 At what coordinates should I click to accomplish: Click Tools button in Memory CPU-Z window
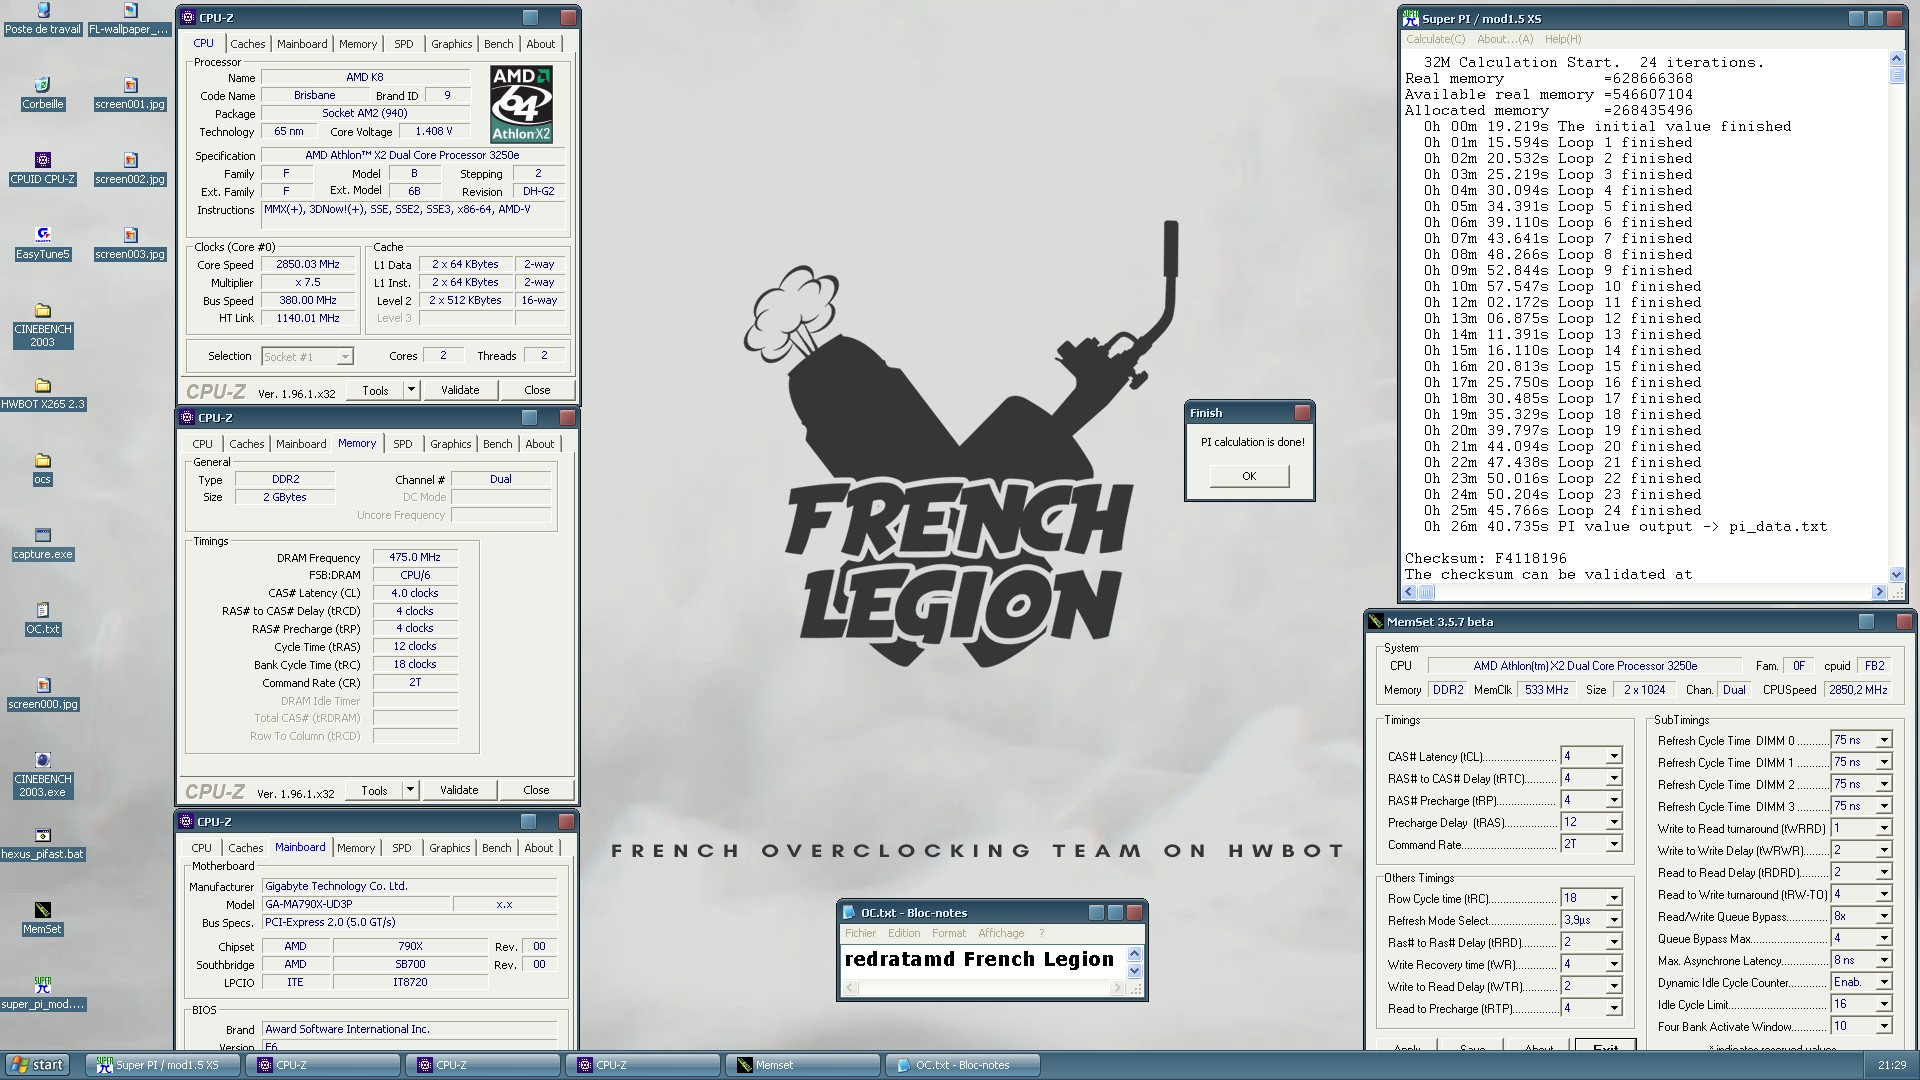(374, 790)
